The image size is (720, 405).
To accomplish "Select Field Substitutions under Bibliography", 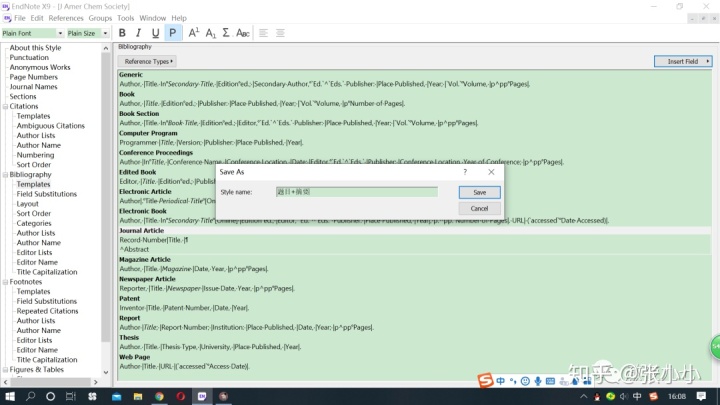I will [x=47, y=194].
